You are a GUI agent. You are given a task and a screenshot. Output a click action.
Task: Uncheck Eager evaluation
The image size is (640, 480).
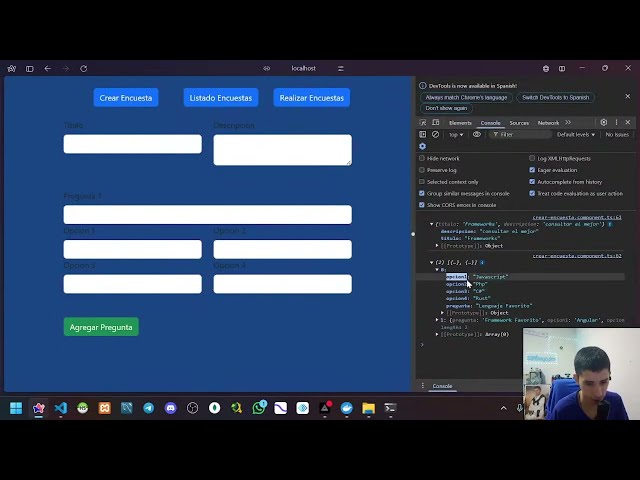[x=532, y=170]
